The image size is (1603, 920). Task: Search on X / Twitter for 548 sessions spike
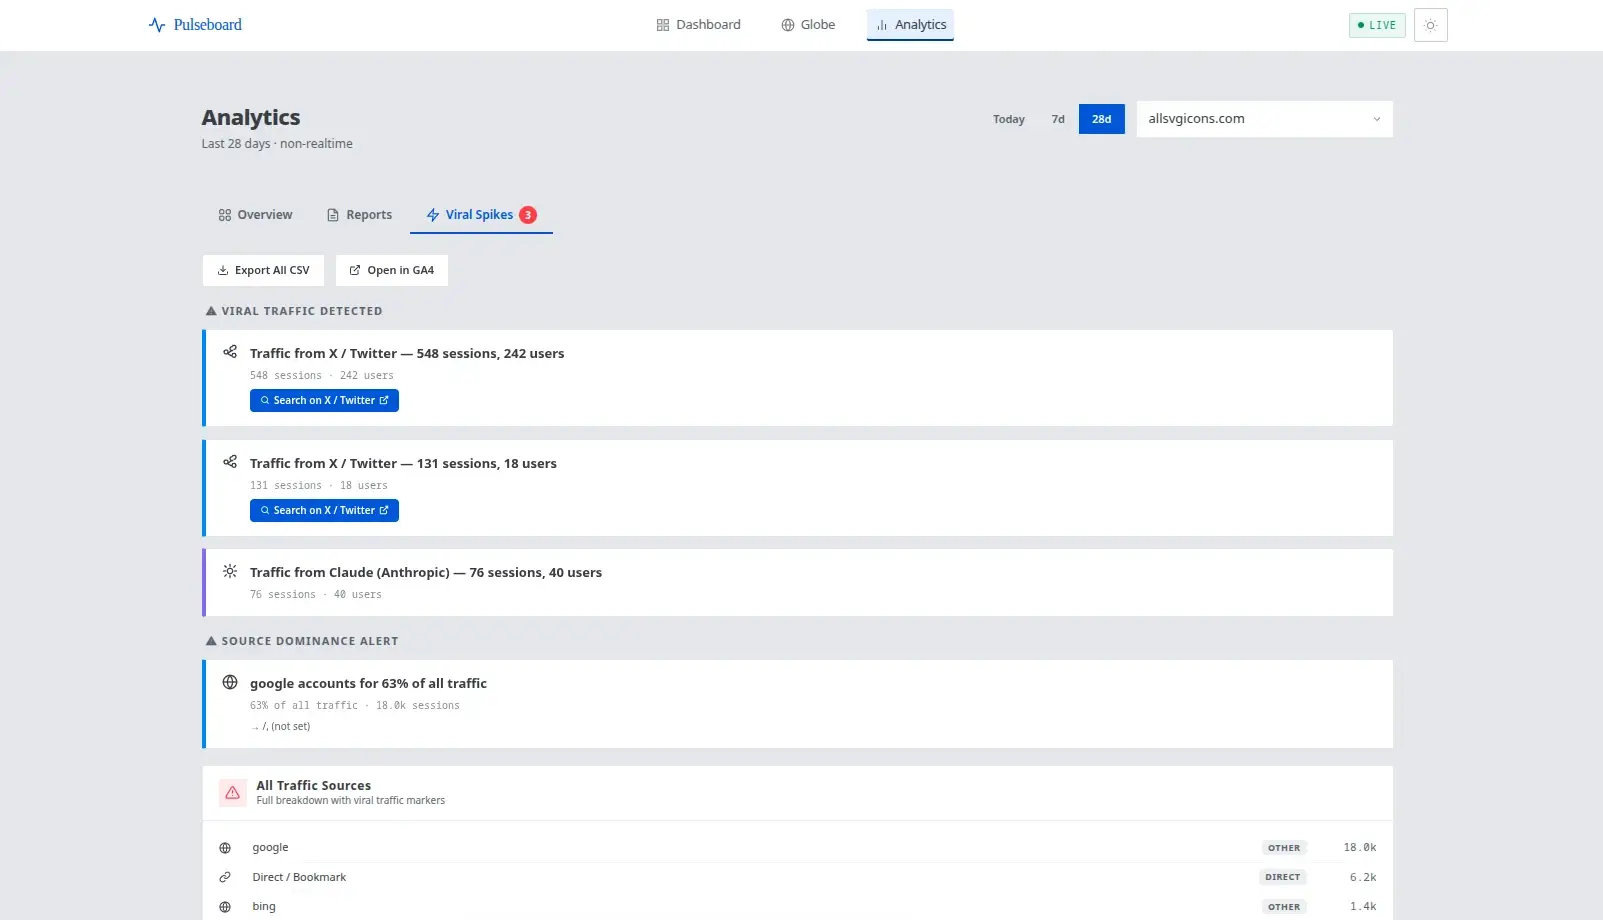pyautogui.click(x=324, y=400)
